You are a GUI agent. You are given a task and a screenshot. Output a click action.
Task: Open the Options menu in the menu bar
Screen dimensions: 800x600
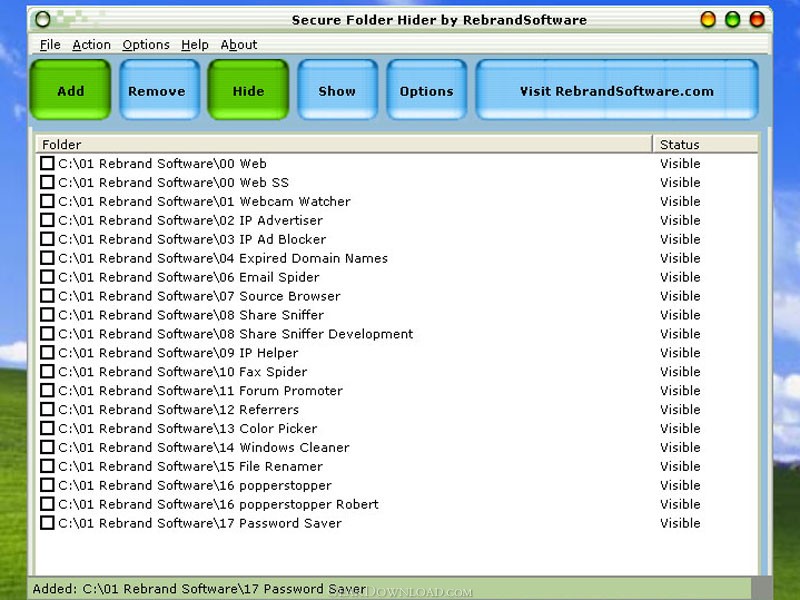click(x=146, y=45)
